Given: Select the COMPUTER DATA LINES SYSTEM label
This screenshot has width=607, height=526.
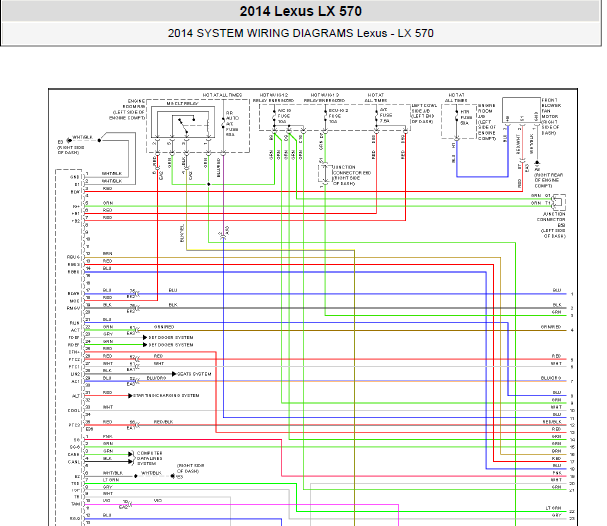Looking at the screenshot, I should (x=149, y=458).
